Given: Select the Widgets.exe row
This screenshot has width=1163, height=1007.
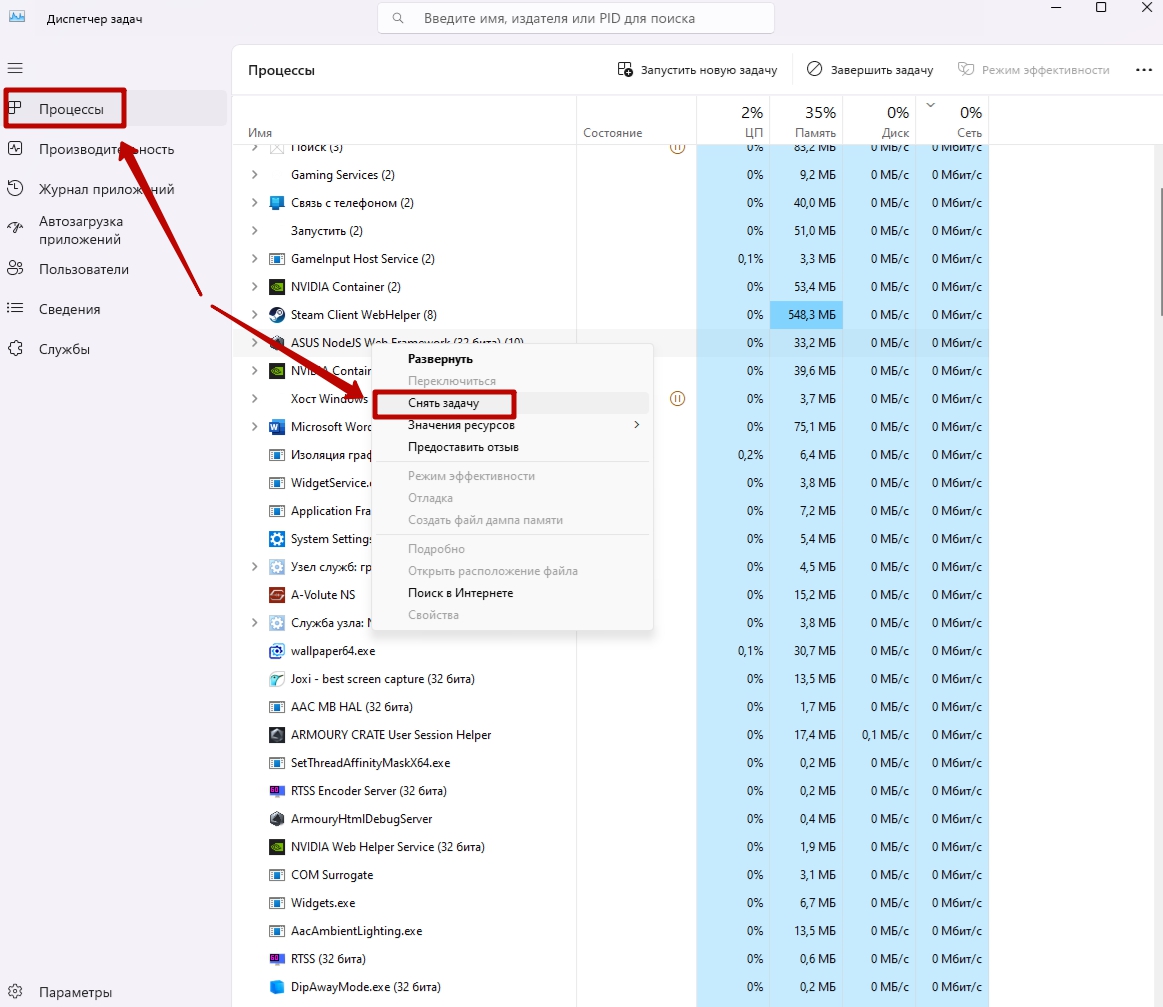Looking at the screenshot, I should click(611, 903).
